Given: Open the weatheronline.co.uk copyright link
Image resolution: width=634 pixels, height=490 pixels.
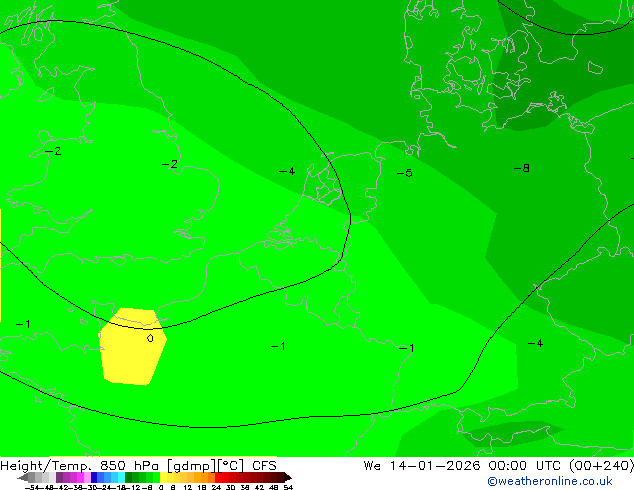Looking at the screenshot, I should (550, 481).
